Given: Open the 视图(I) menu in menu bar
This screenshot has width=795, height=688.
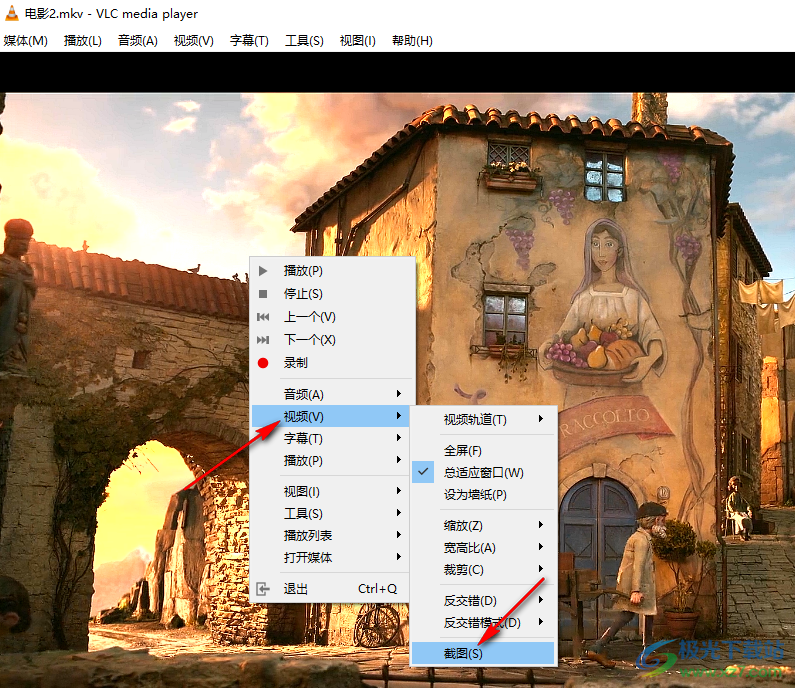Looking at the screenshot, I should pyautogui.click(x=357, y=41).
